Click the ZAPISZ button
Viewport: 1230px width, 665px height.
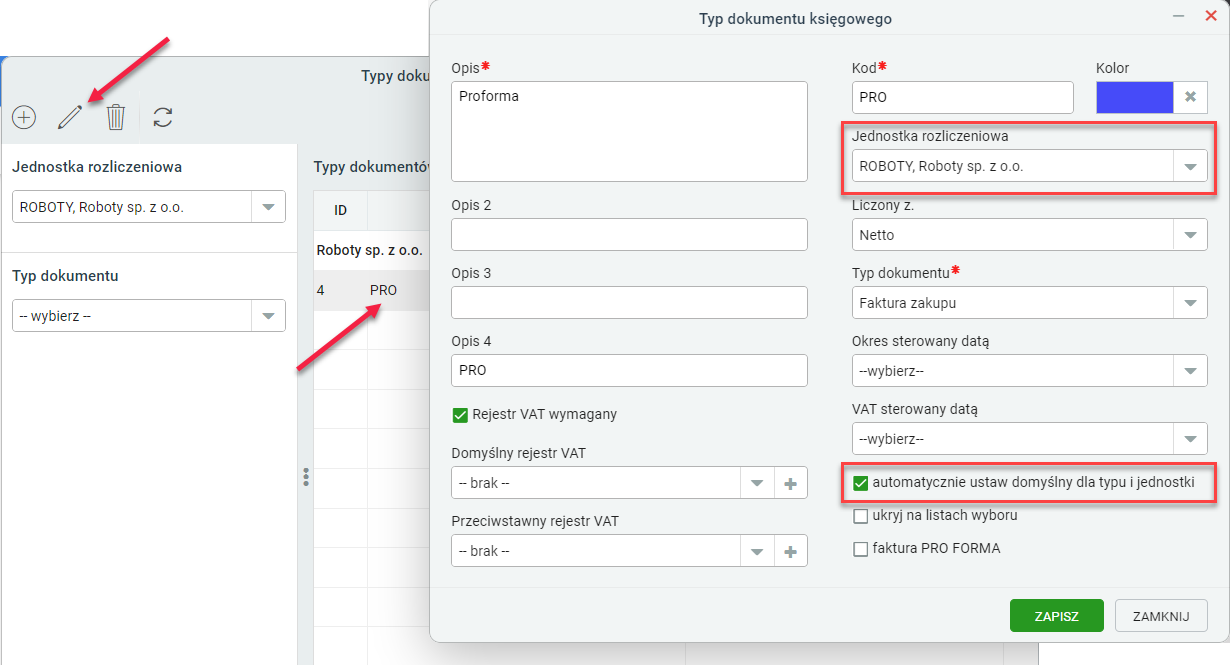click(1057, 616)
